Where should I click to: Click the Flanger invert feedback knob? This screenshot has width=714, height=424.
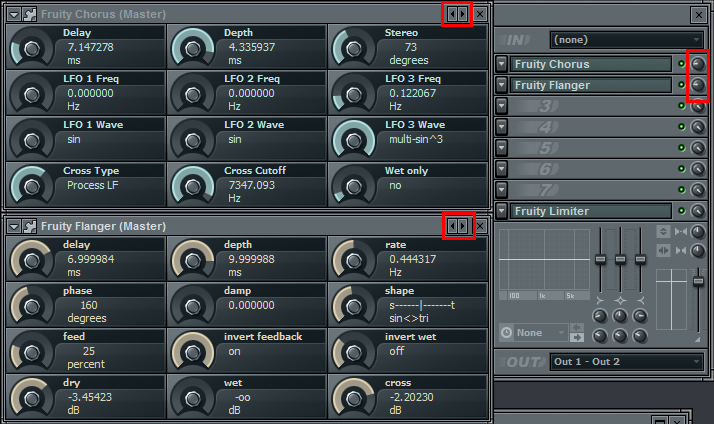point(193,352)
